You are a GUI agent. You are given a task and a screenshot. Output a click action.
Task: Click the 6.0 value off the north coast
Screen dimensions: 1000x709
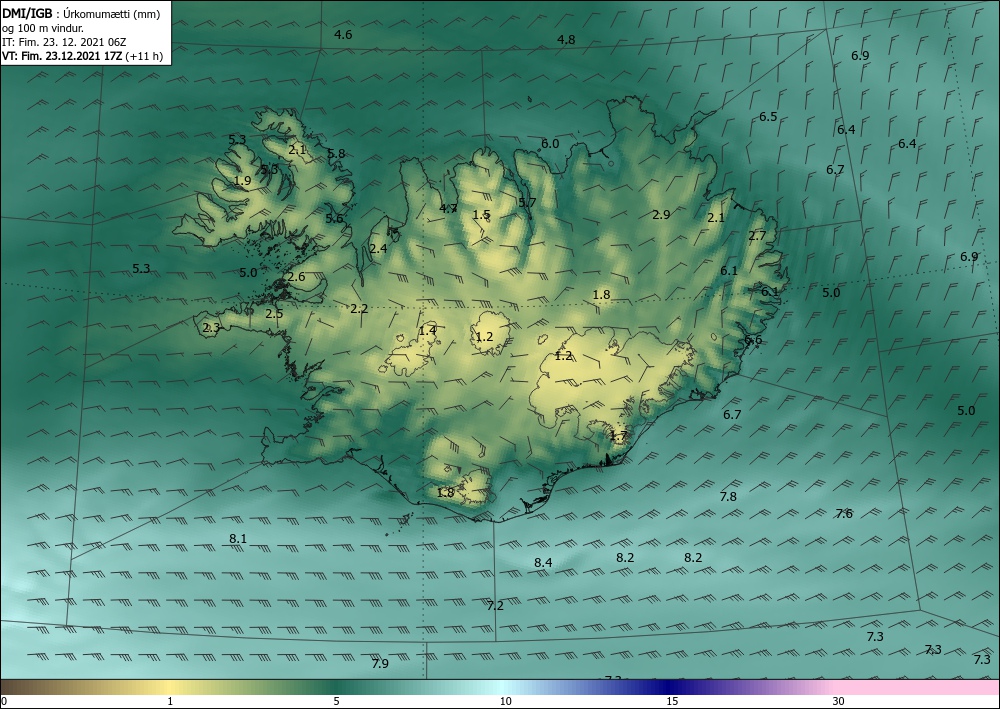(x=550, y=144)
